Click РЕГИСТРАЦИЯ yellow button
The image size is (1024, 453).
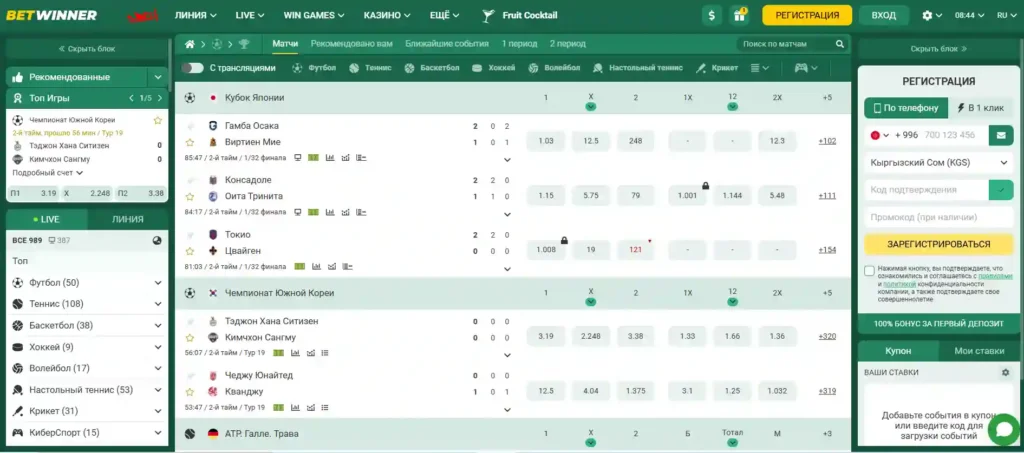click(807, 15)
